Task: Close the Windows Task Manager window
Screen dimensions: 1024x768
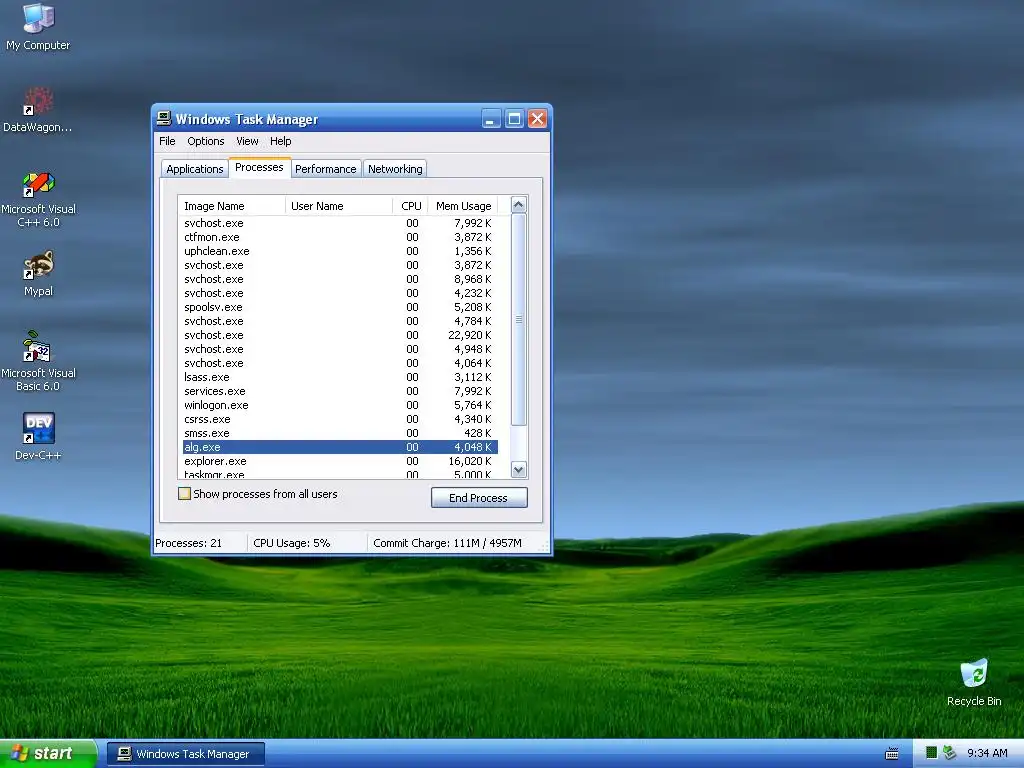Action: click(537, 119)
